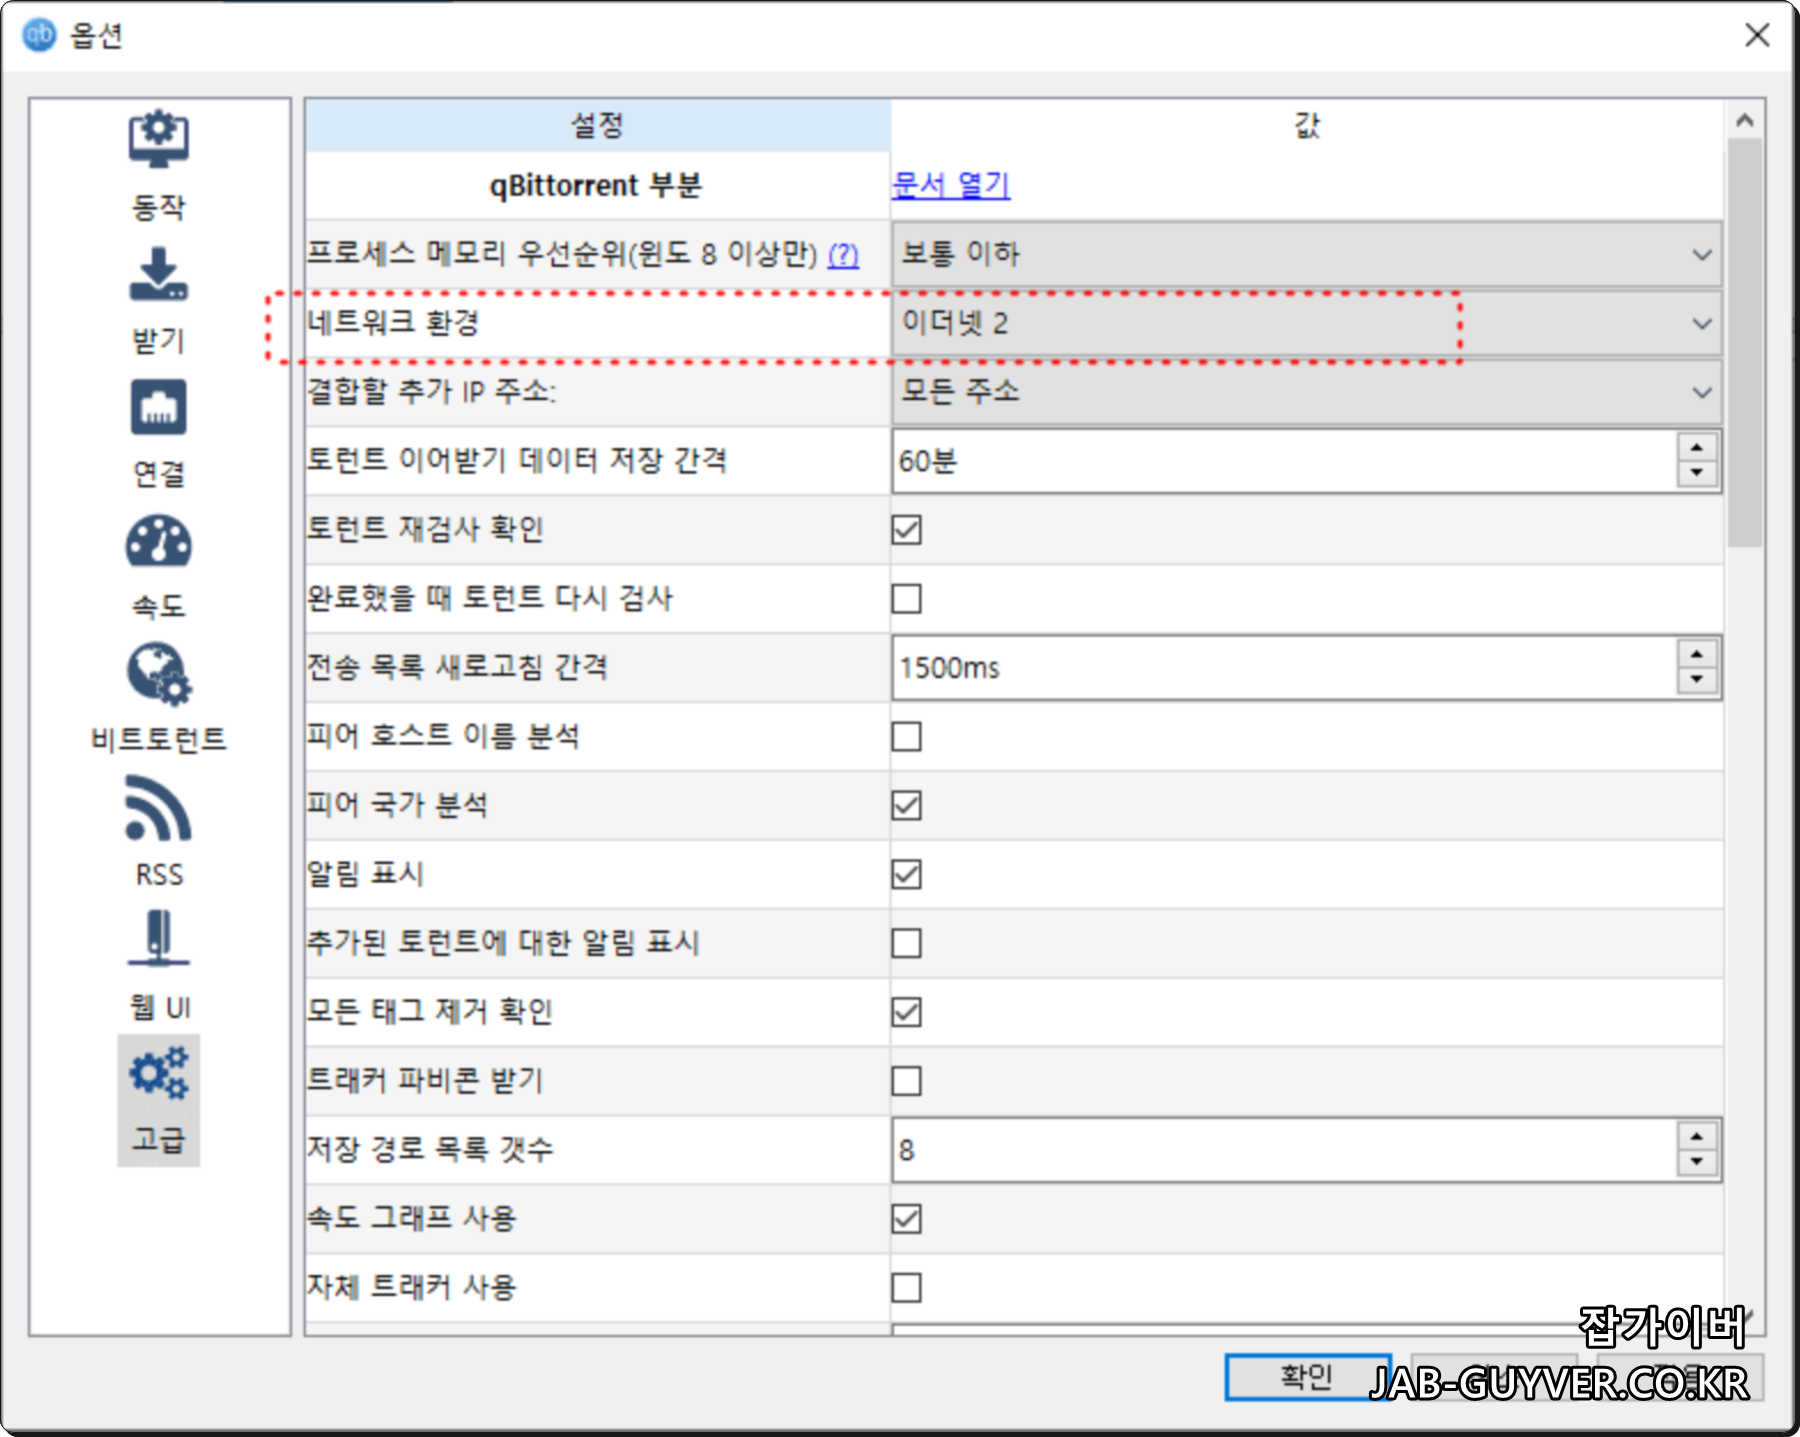Image resolution: width=1800 pixels, height=1437 pixels.
Task: Toggle 알림 표시 checkbox
Action: [x=906, y=874]
